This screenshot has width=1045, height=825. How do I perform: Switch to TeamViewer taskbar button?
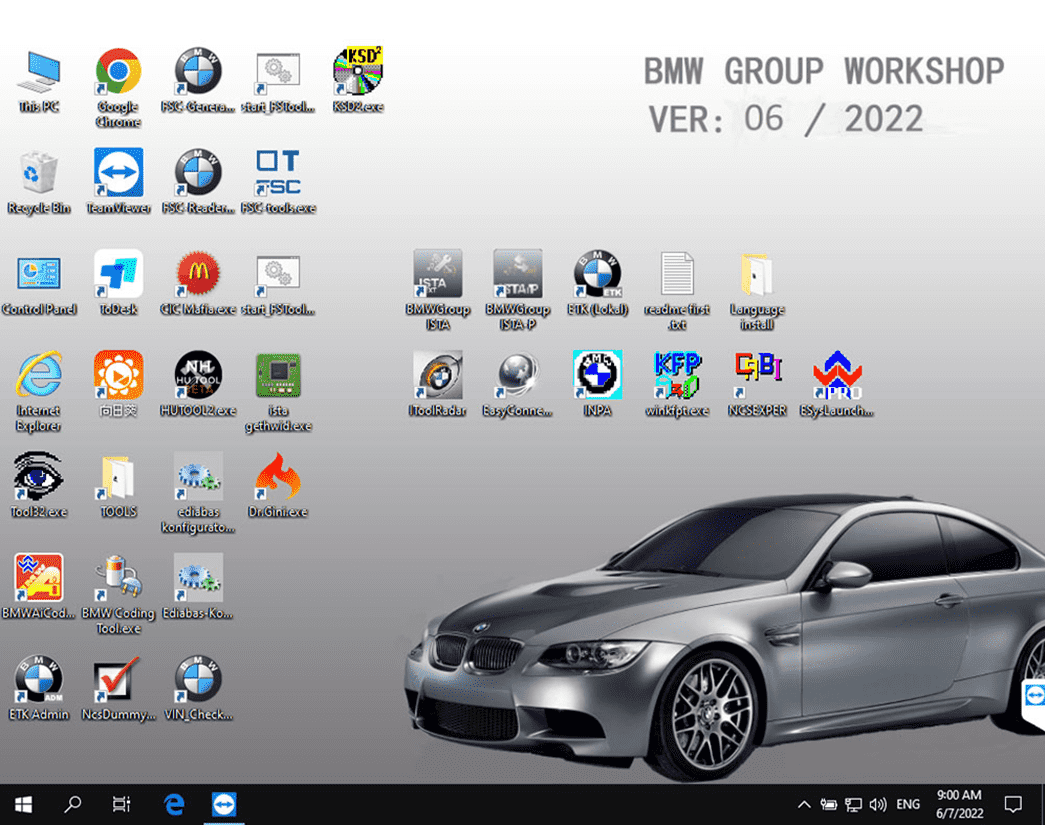224,805
